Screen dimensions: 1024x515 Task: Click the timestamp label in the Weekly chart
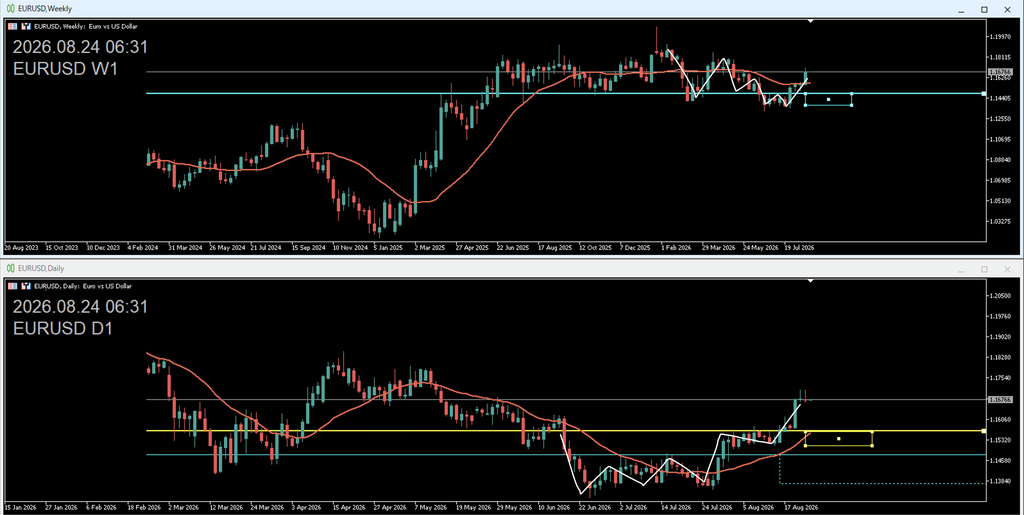coord(80,47)
